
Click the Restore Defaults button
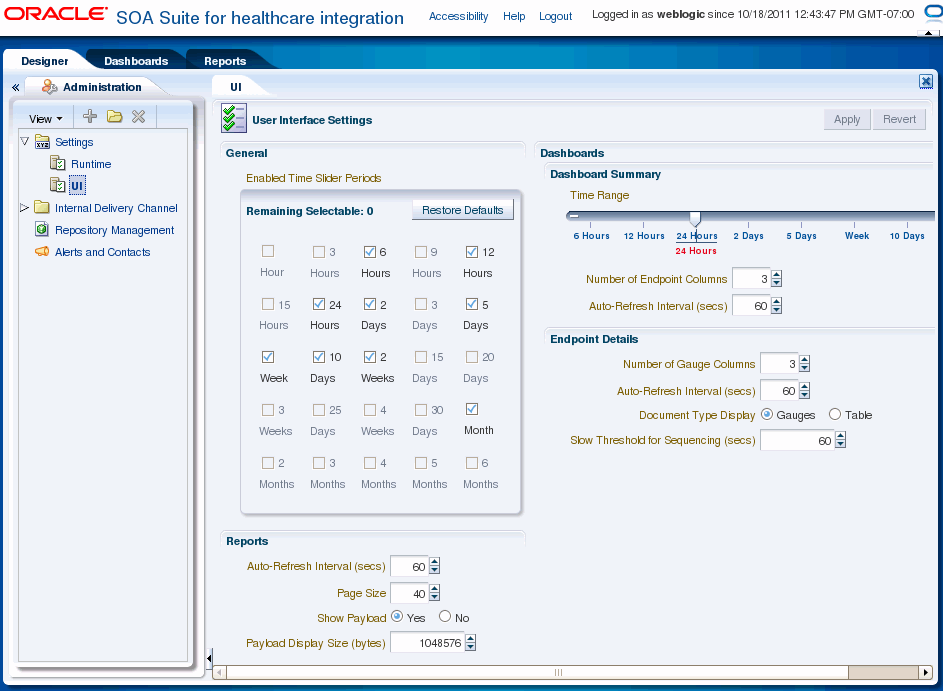[x=462, y=210]
